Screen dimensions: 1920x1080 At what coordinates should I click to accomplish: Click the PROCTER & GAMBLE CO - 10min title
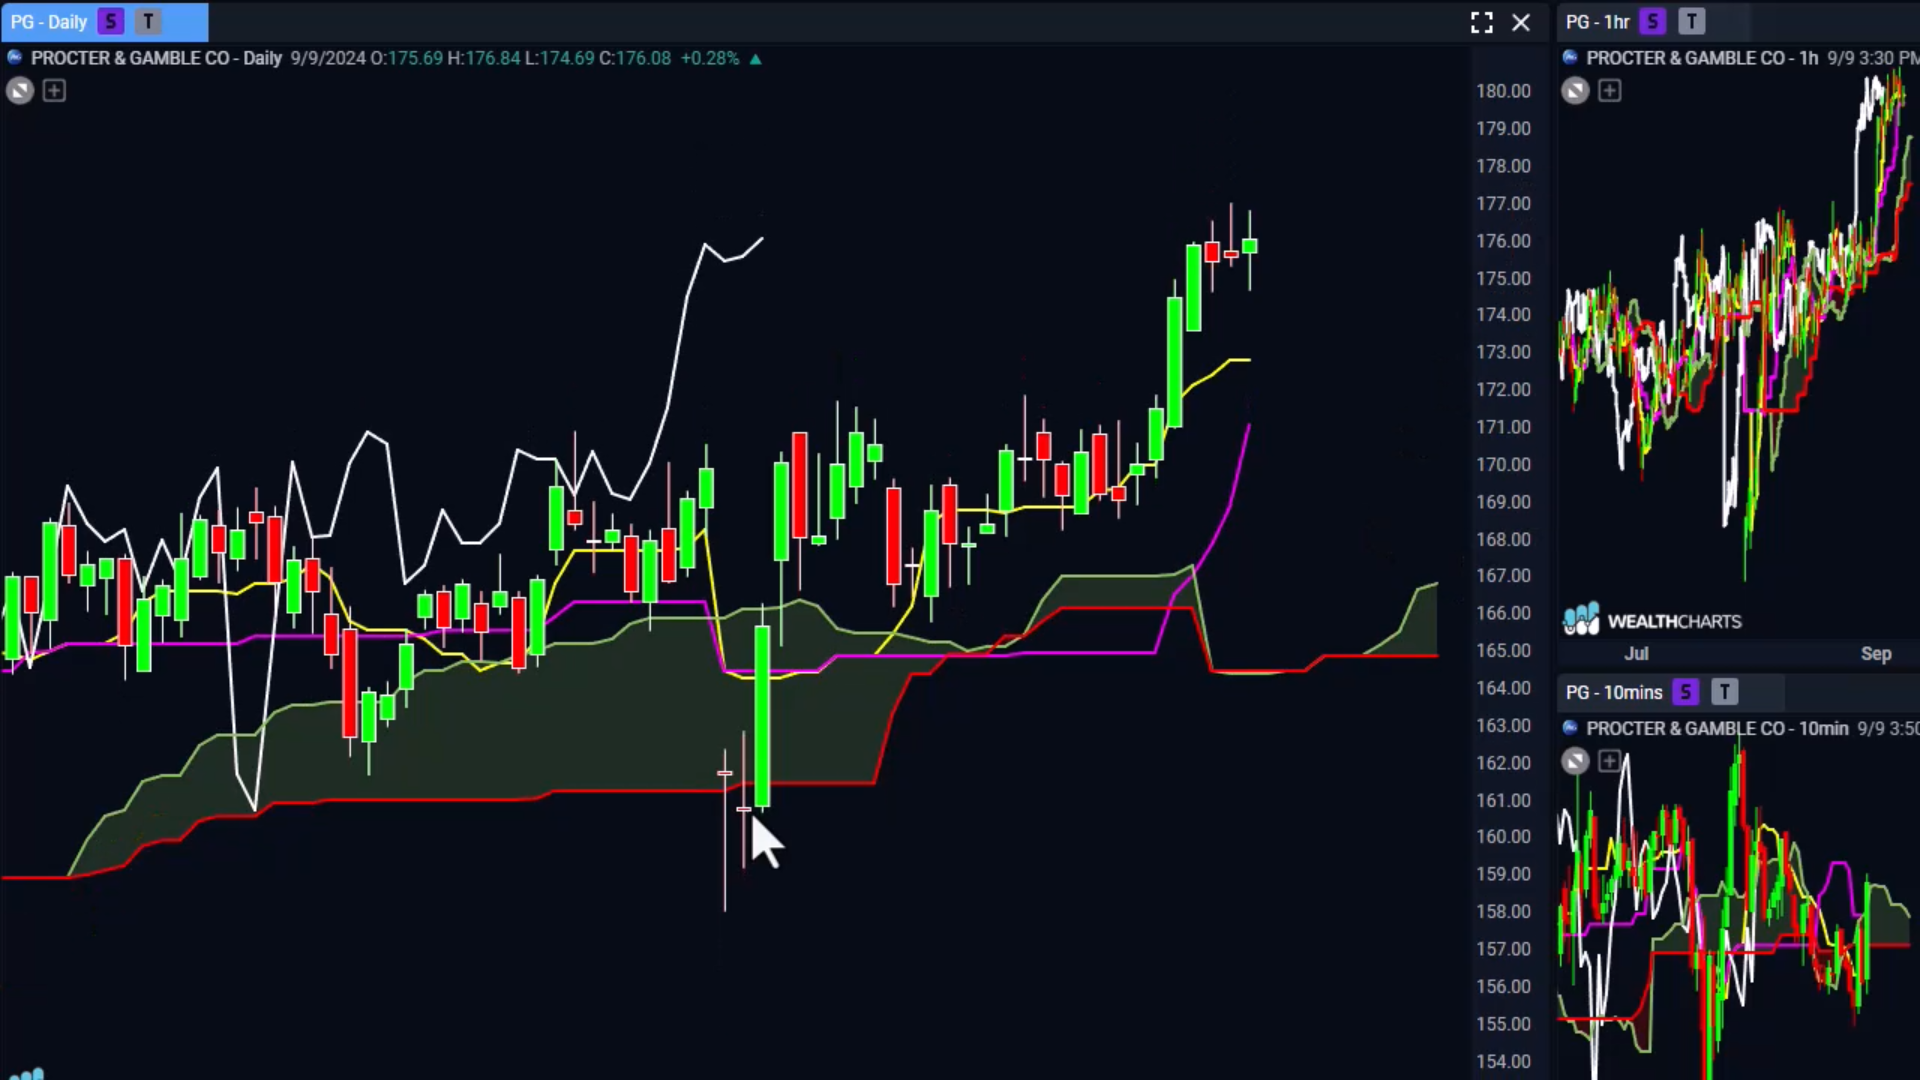click(1717, 728)
